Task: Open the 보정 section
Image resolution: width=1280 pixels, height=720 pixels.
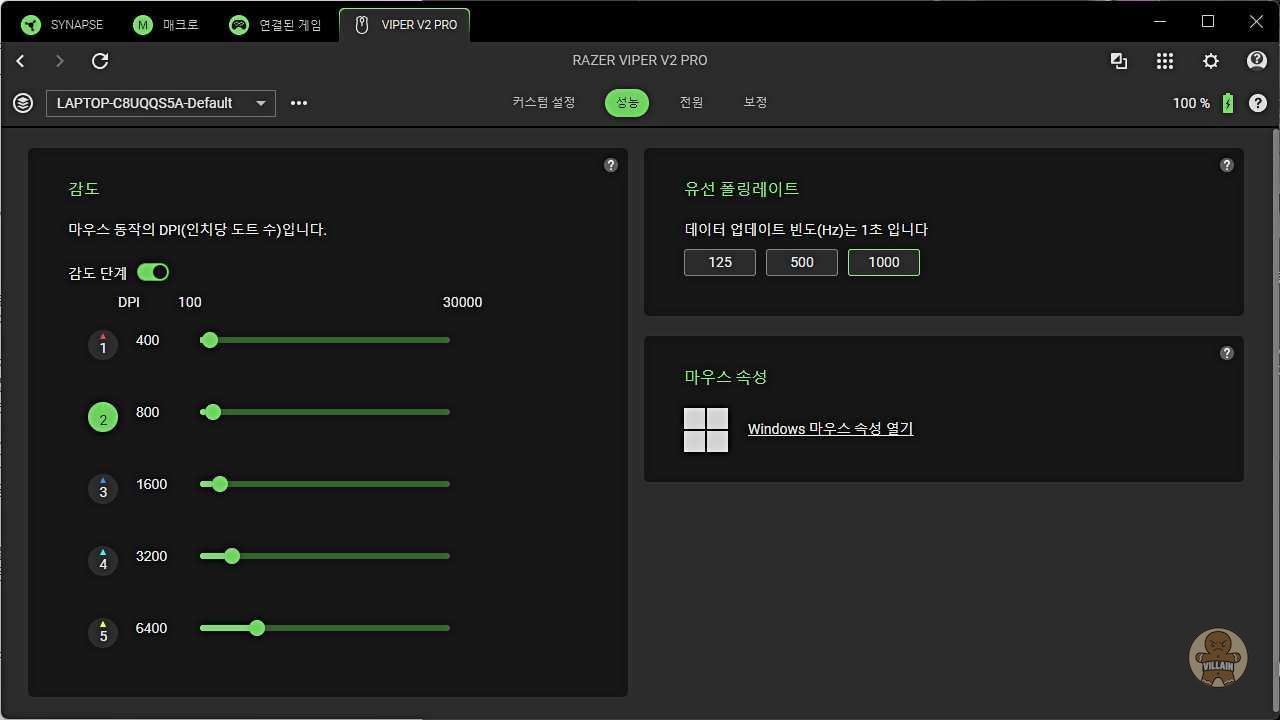Action: pos(755,103)
